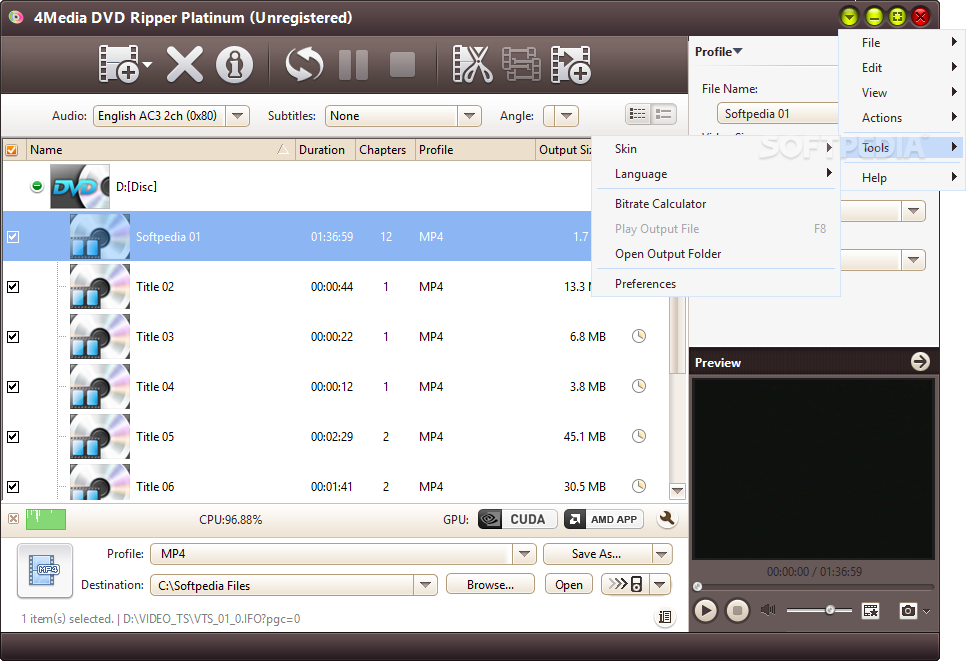The image size is (966, 661).
Task: Click the output-to-device arrow button
Action: point(625,584)
